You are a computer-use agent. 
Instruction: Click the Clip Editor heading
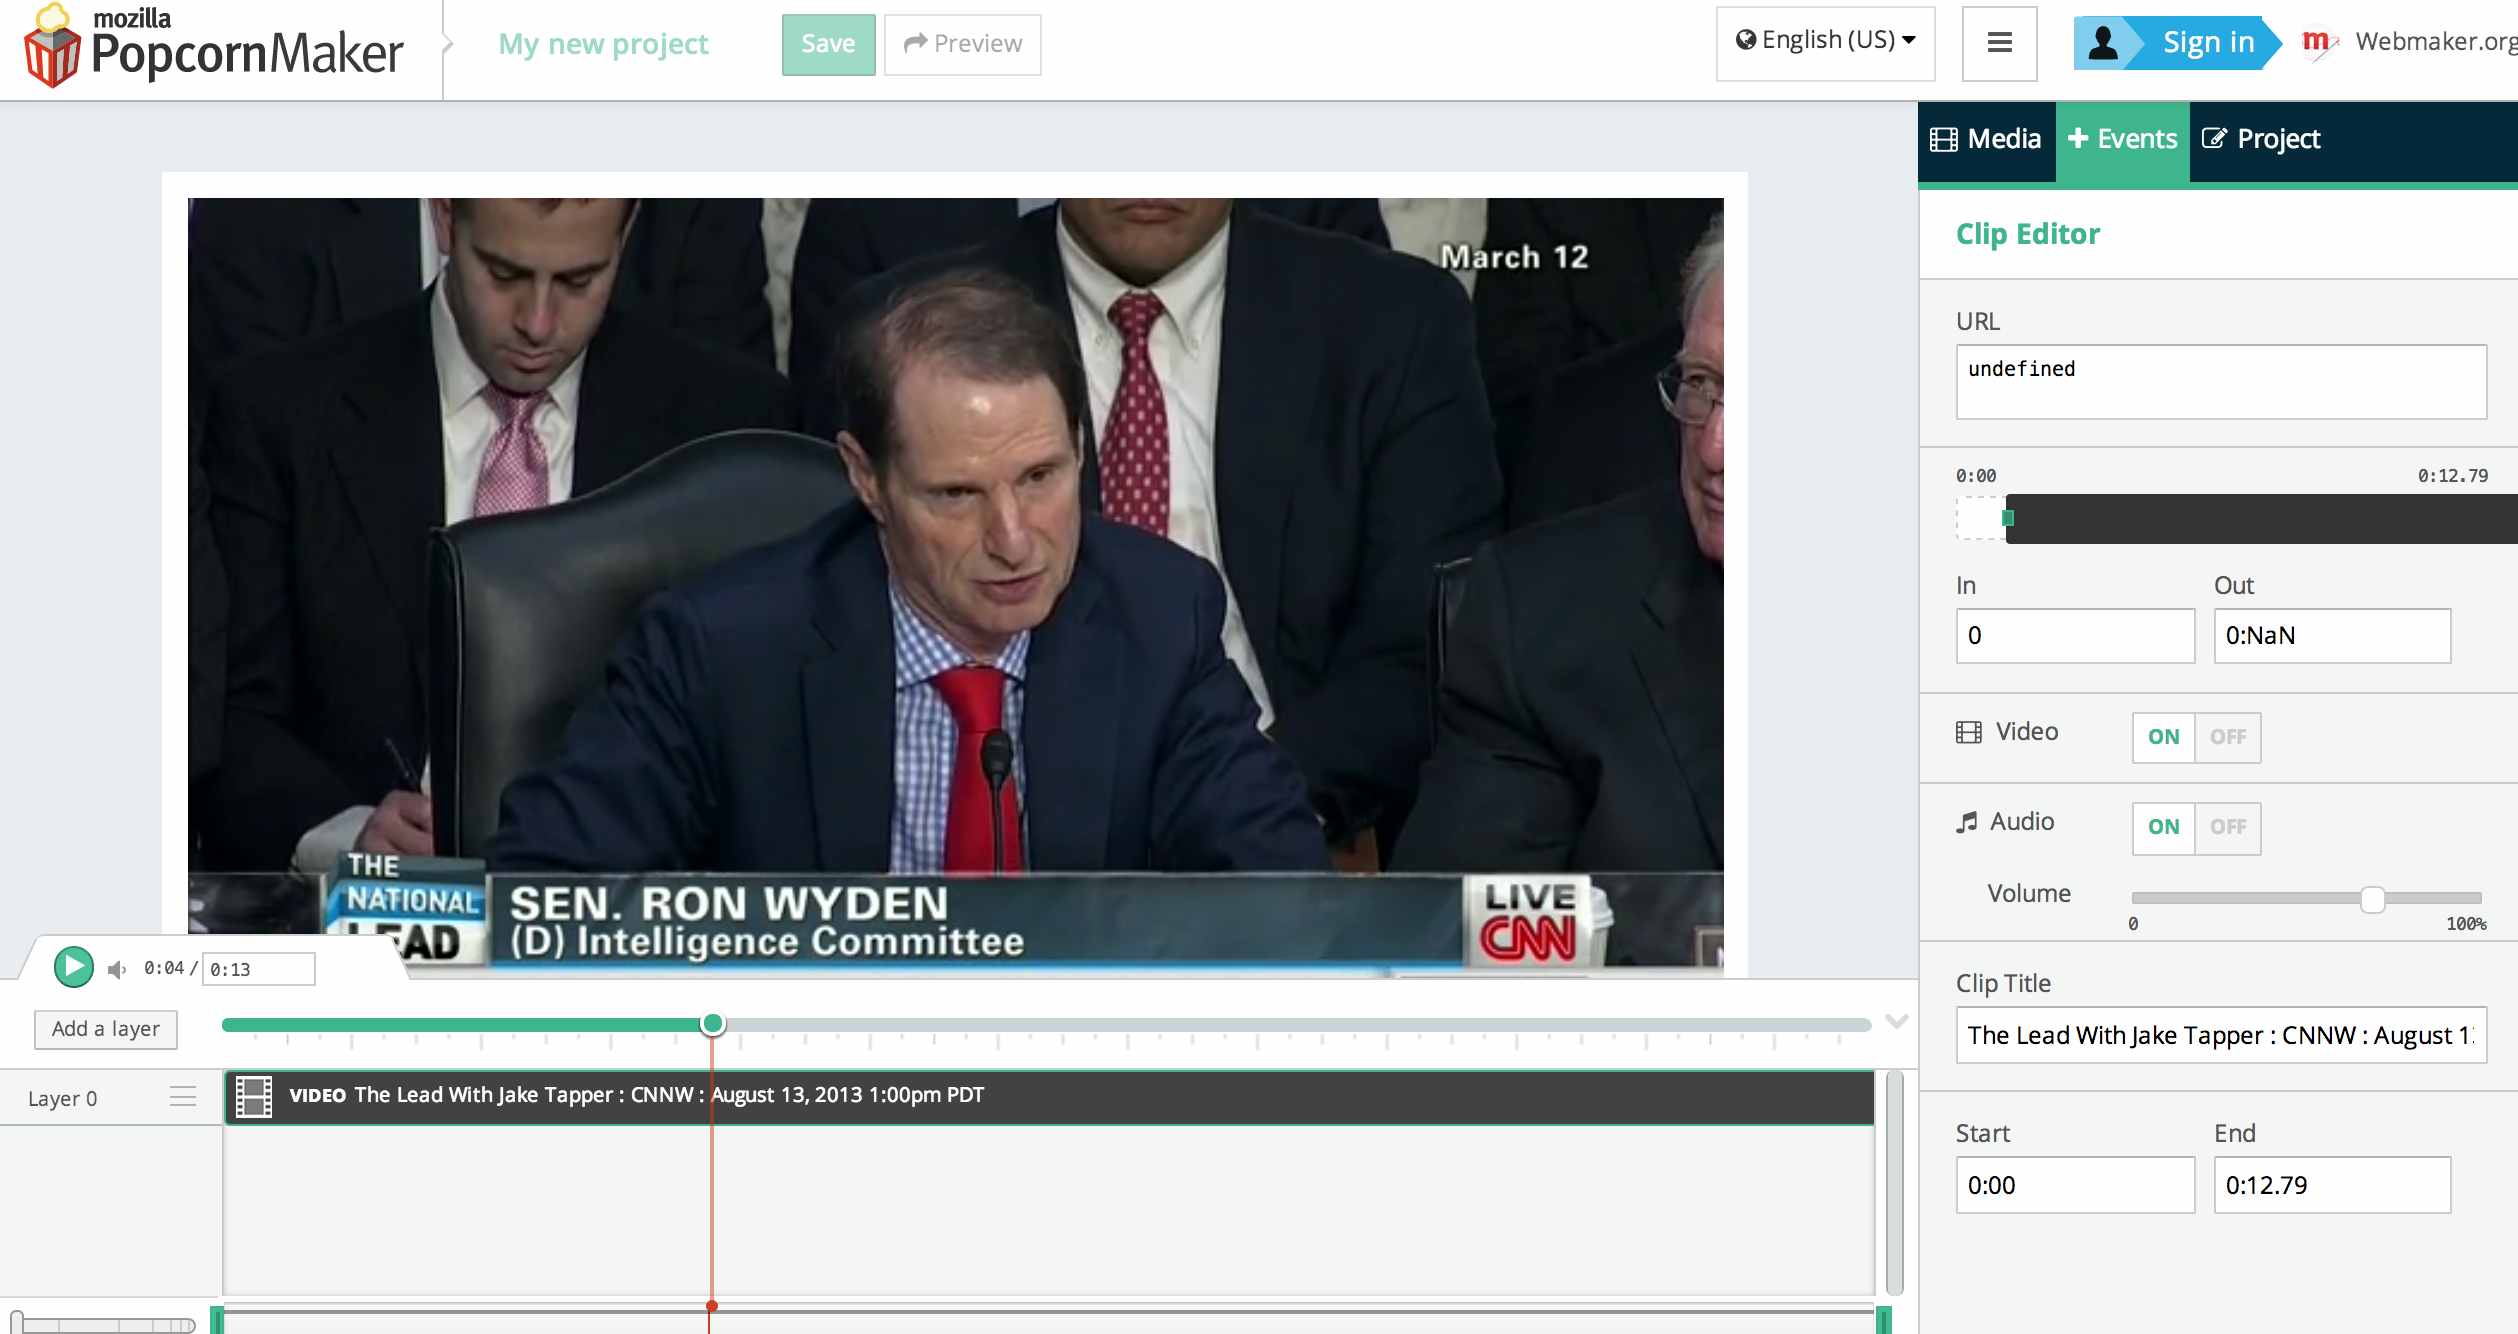(x=2027, y=234)
